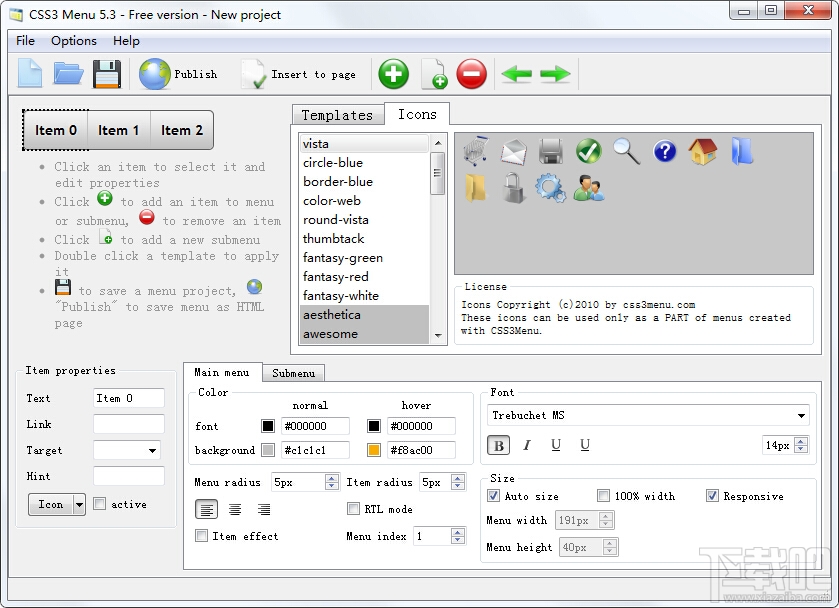
Task: Add a submenu with the page-plus icon
Action: [x=434, y=74]
